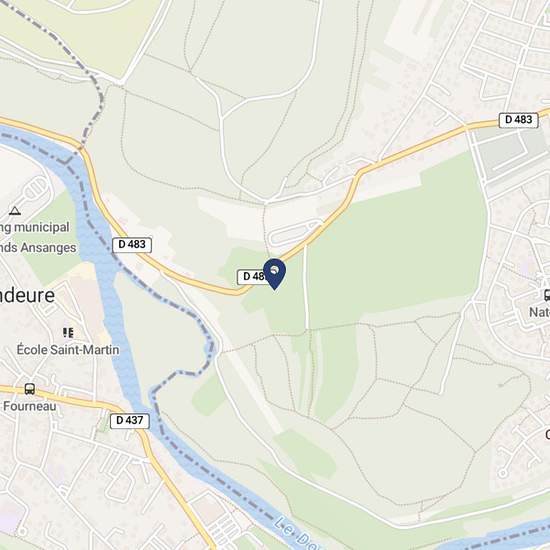The height and width of the screenshot is (550, 550).
Task: Click the campsite triangle icon
Action: 15,211
